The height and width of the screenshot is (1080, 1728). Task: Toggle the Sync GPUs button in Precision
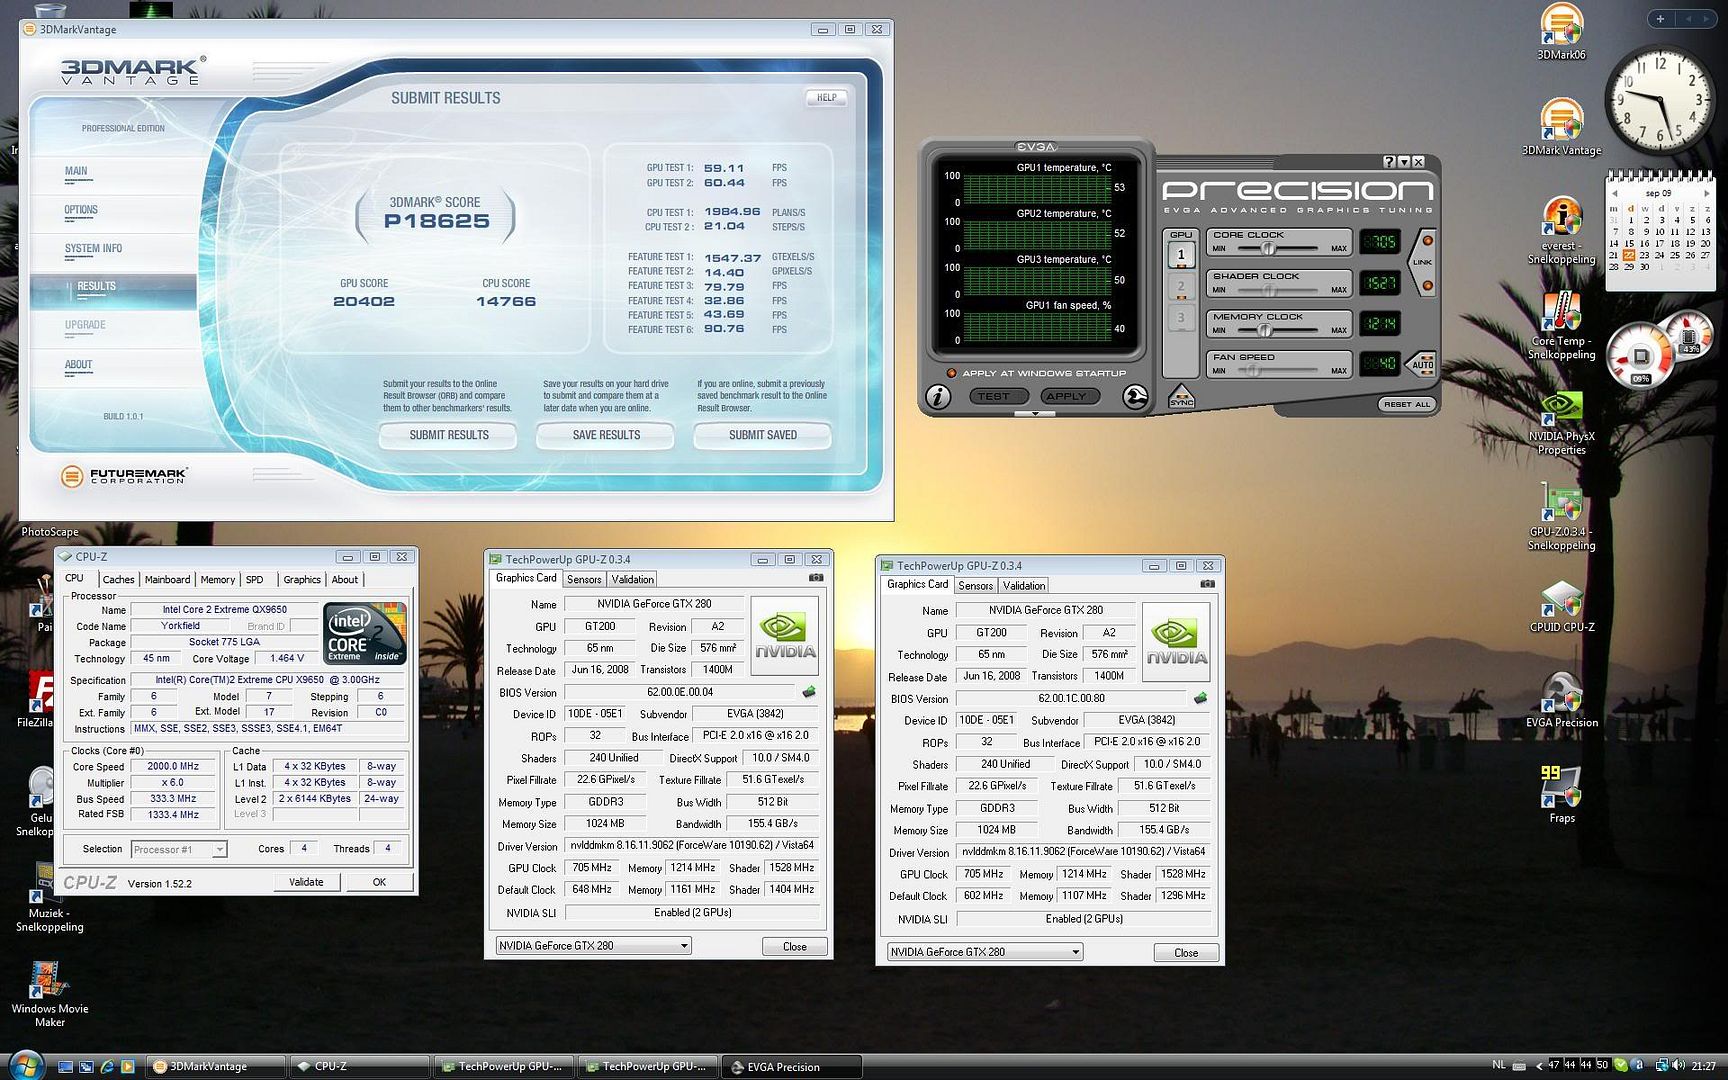[1181, 397]
